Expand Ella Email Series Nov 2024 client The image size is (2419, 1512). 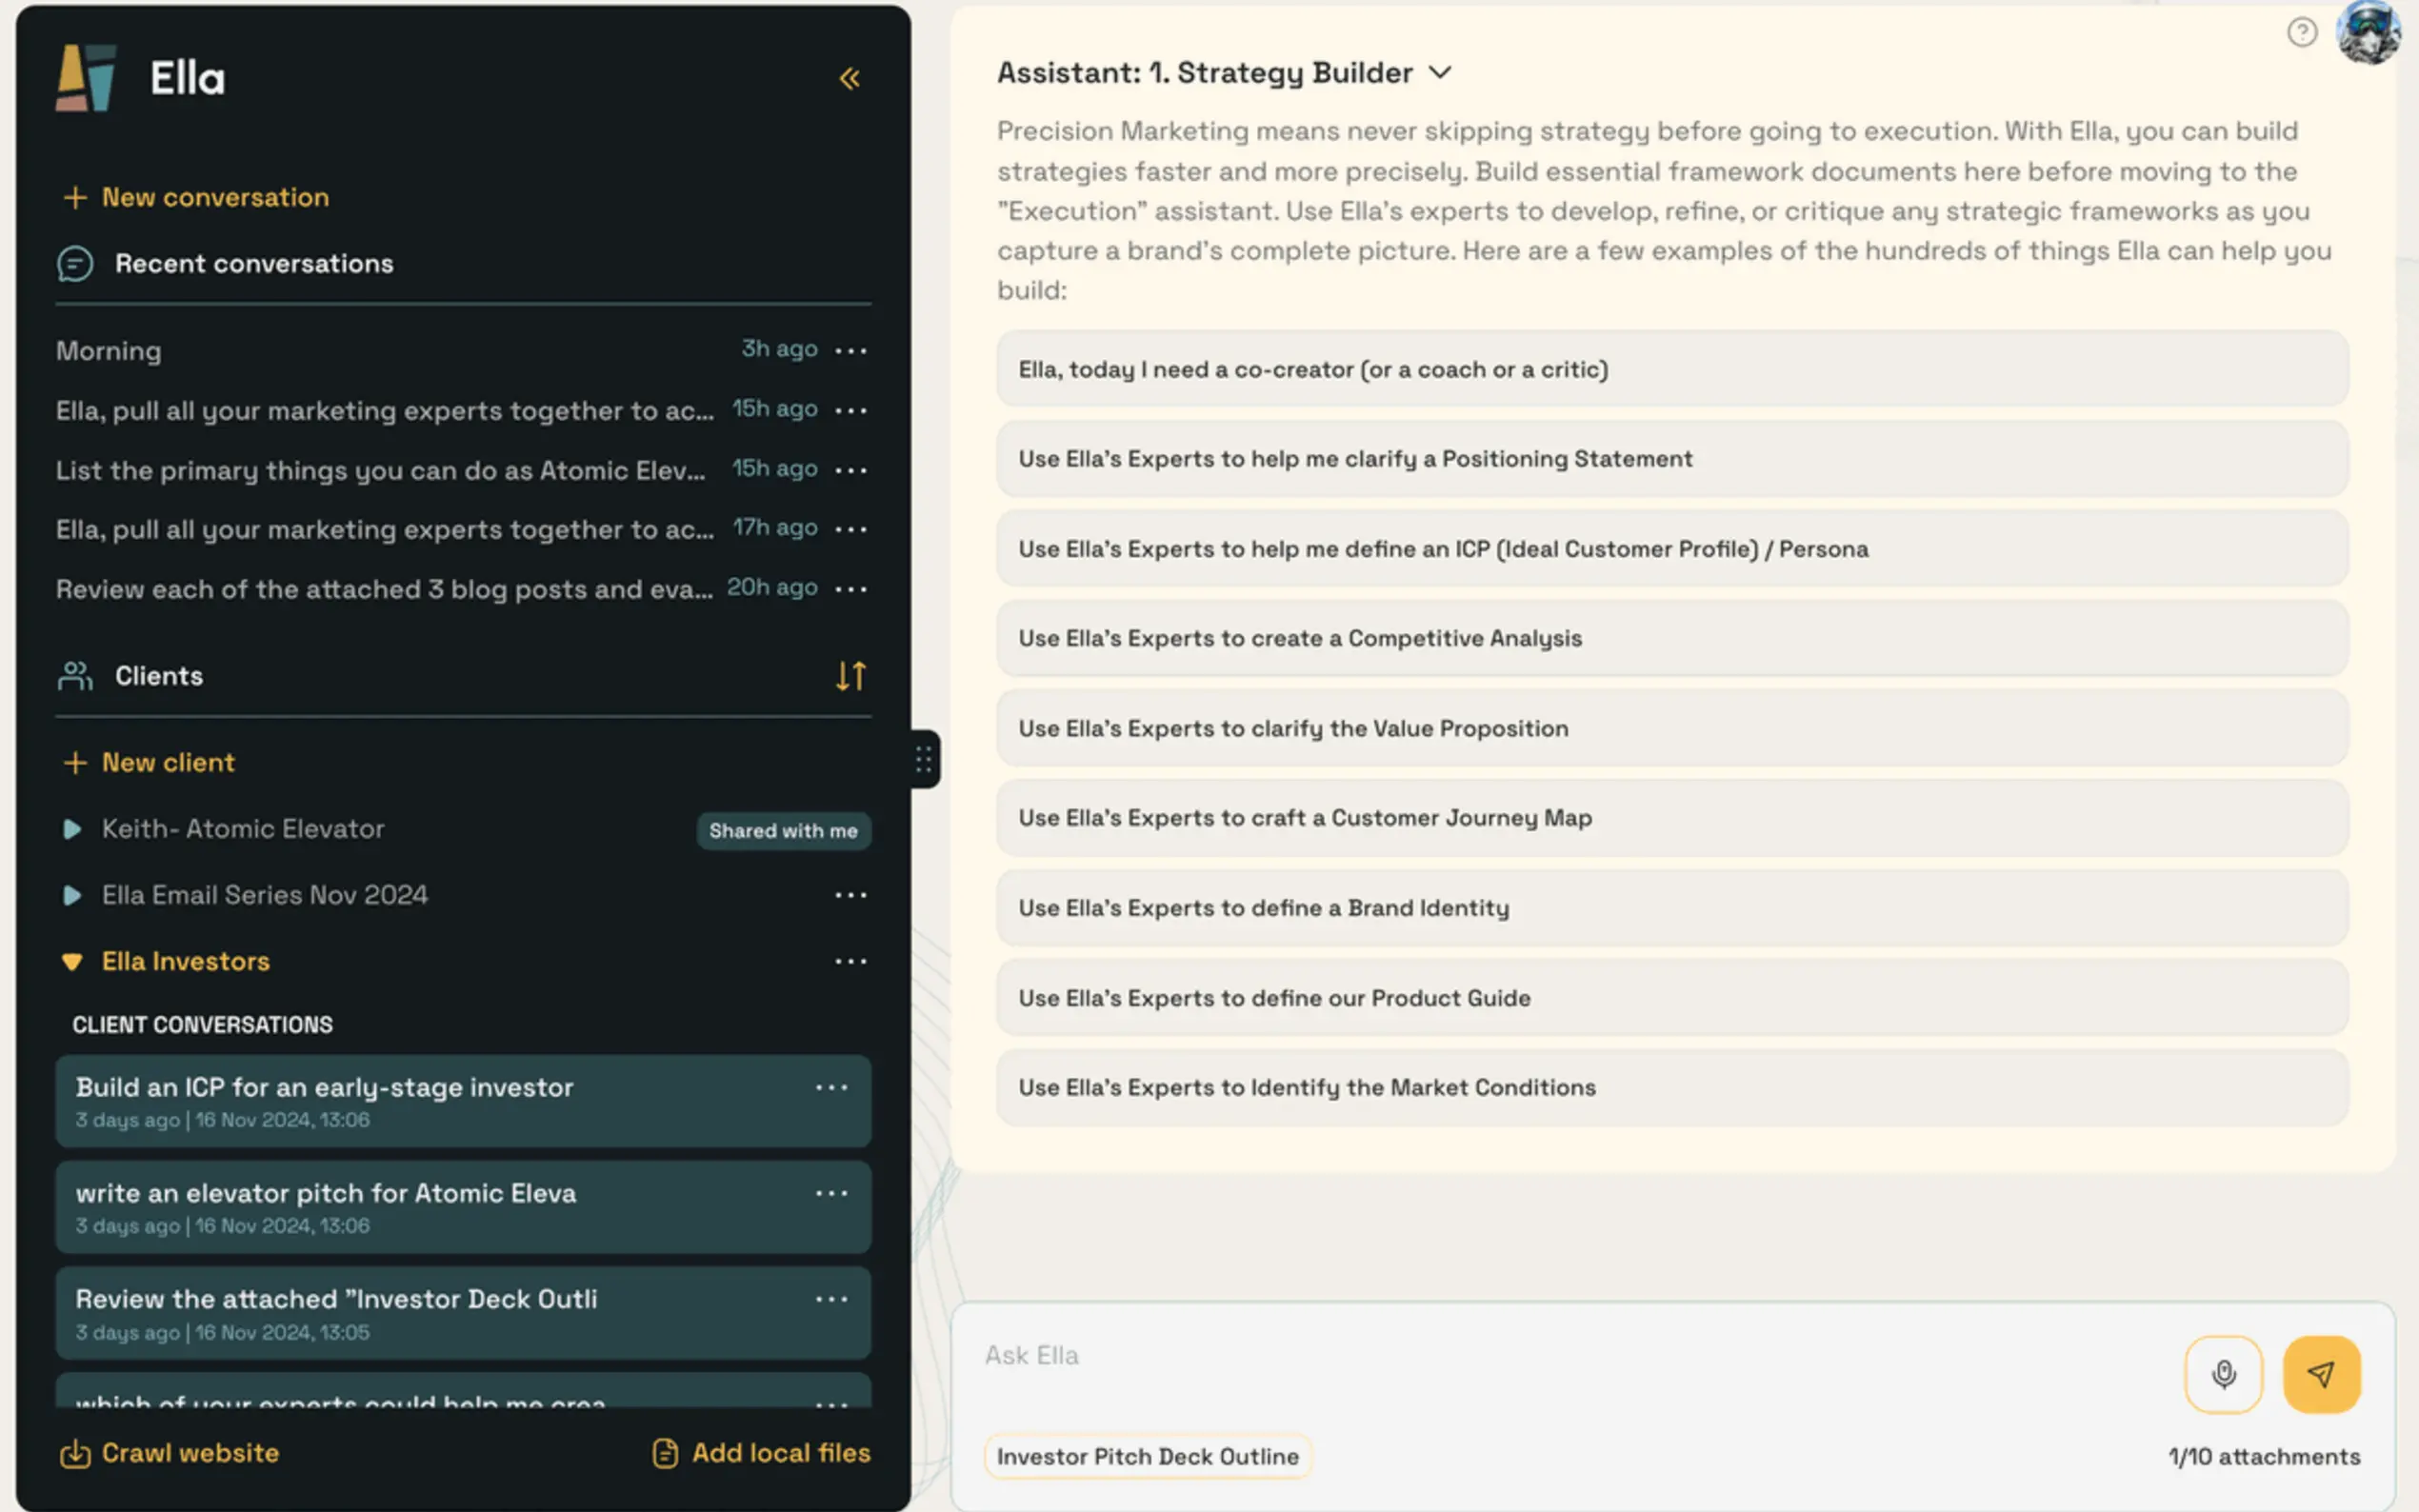coord(72,895)
